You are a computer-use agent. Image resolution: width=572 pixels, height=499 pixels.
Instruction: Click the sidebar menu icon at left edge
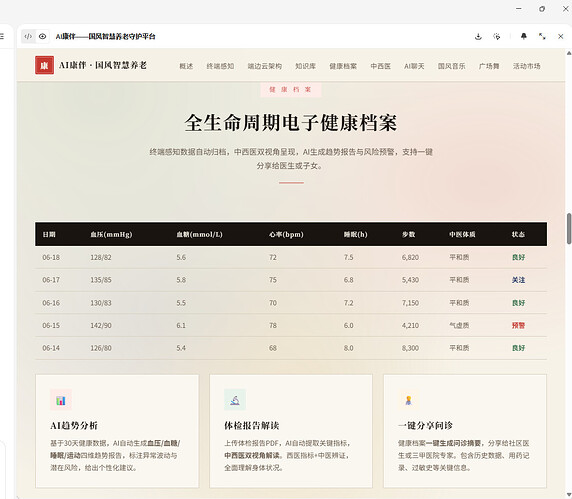[x=1, y=36]
